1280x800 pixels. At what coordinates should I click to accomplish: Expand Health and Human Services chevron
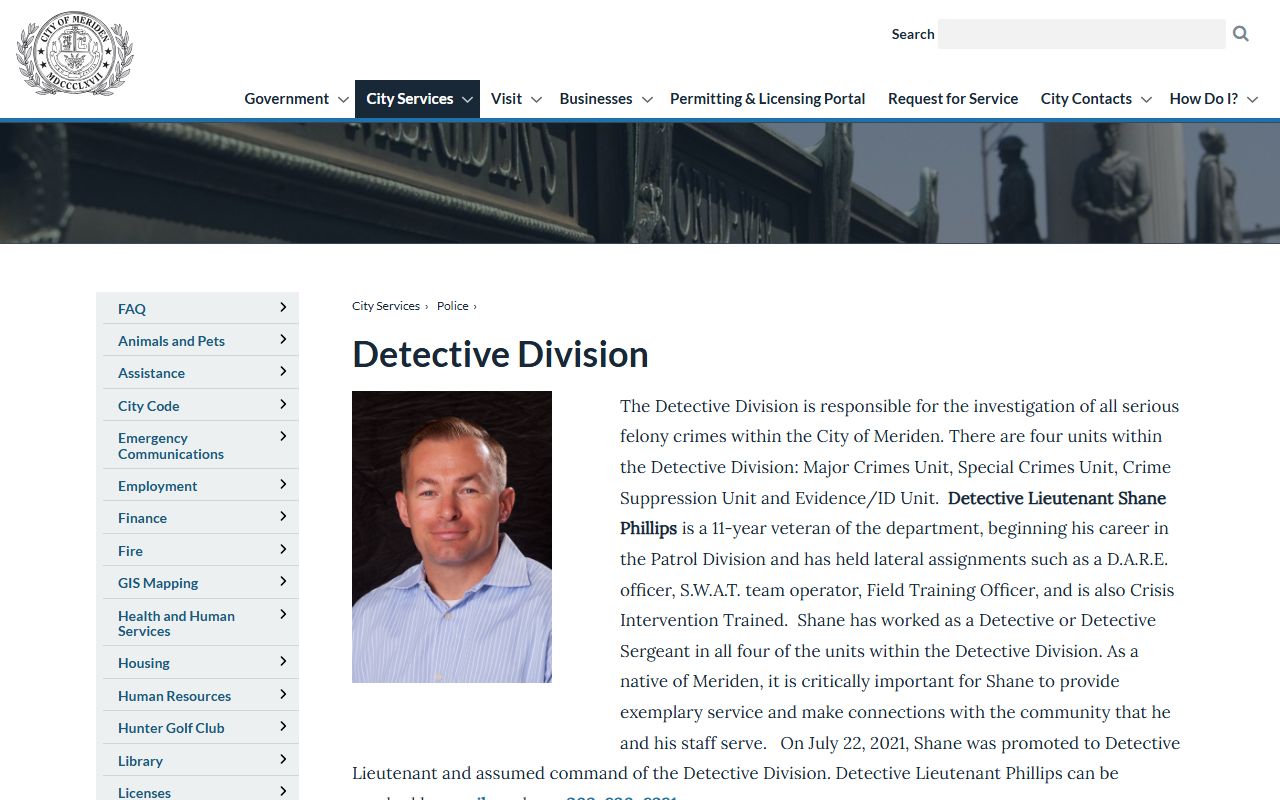[283, 614]
